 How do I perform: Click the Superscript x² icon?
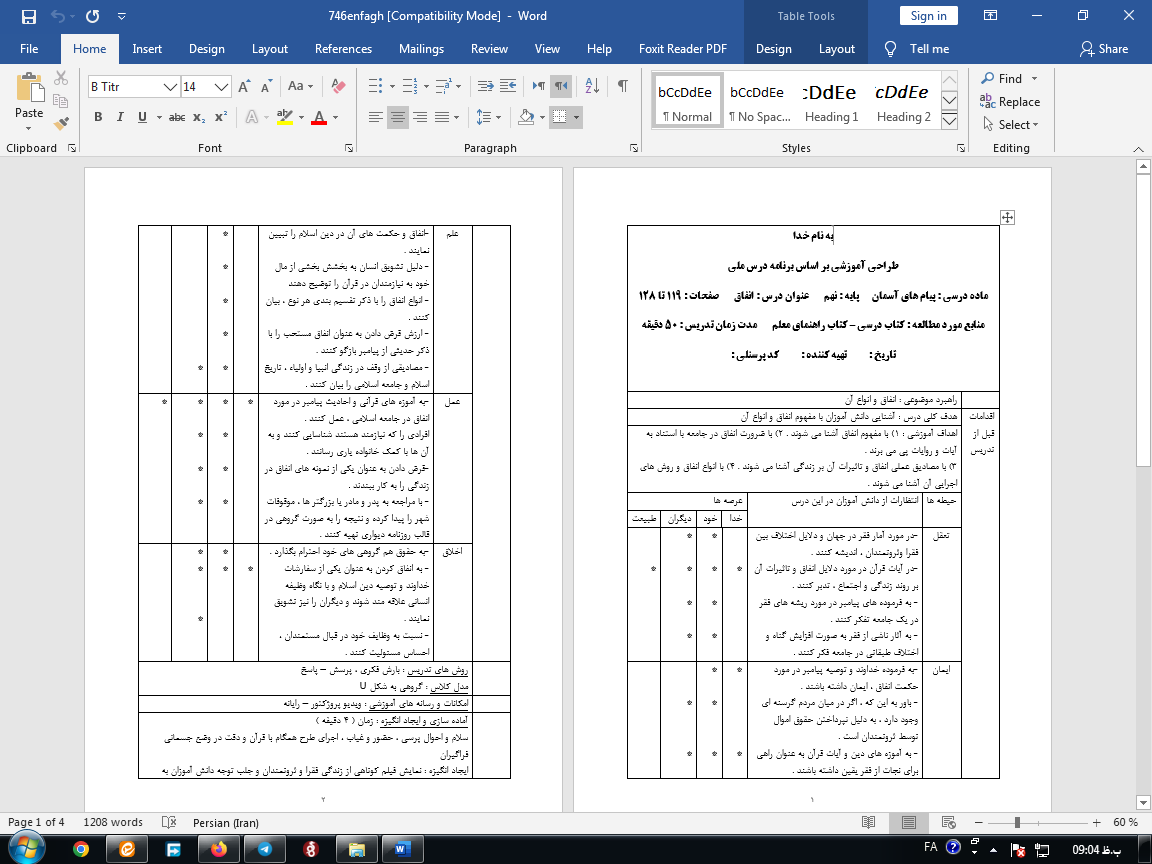[221, 117]
